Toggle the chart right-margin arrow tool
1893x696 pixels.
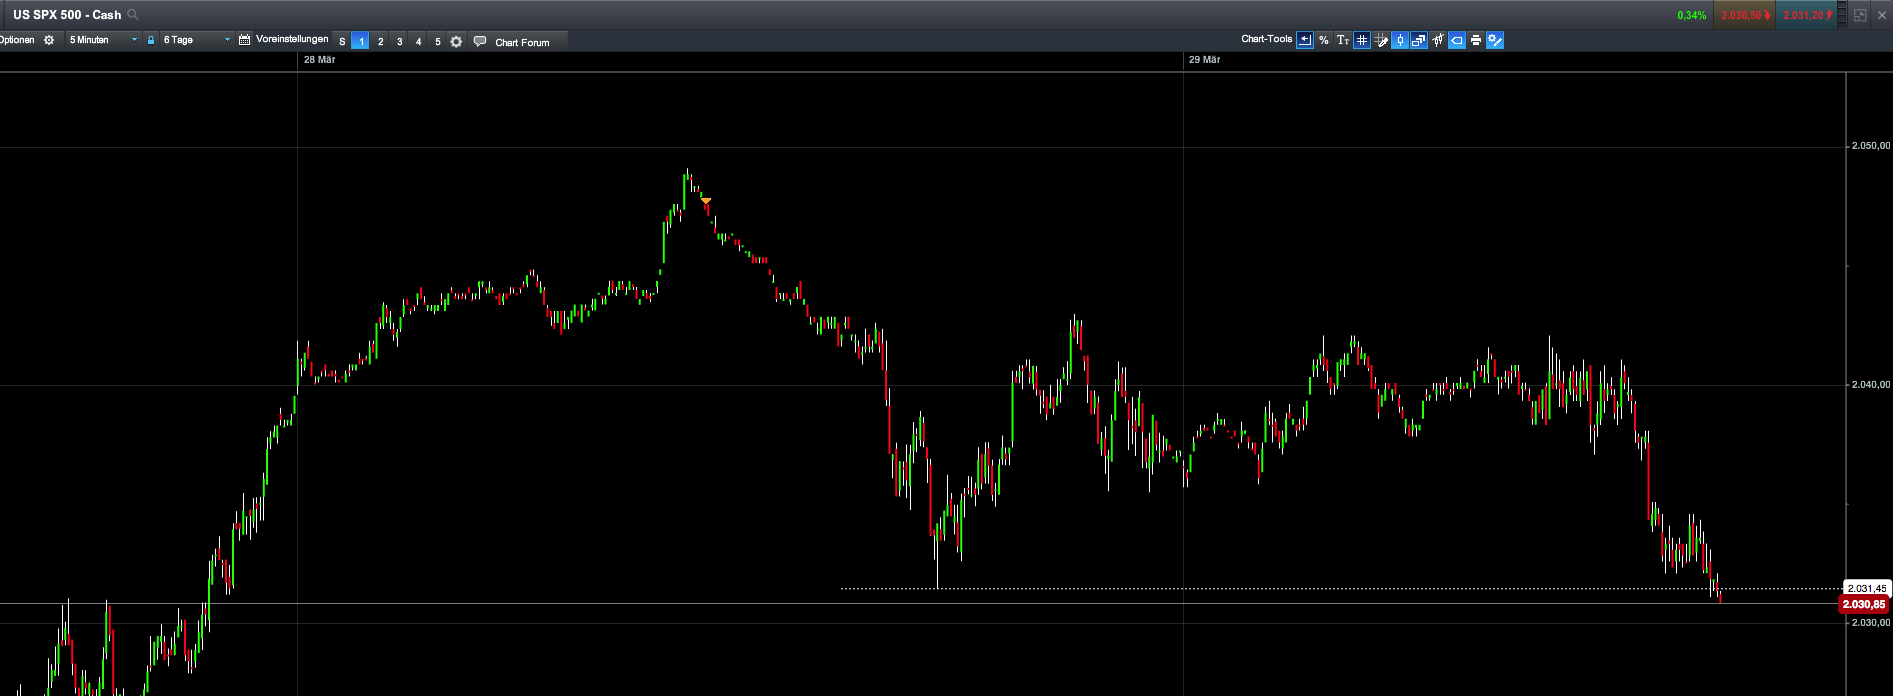(x=1304, y=40)
